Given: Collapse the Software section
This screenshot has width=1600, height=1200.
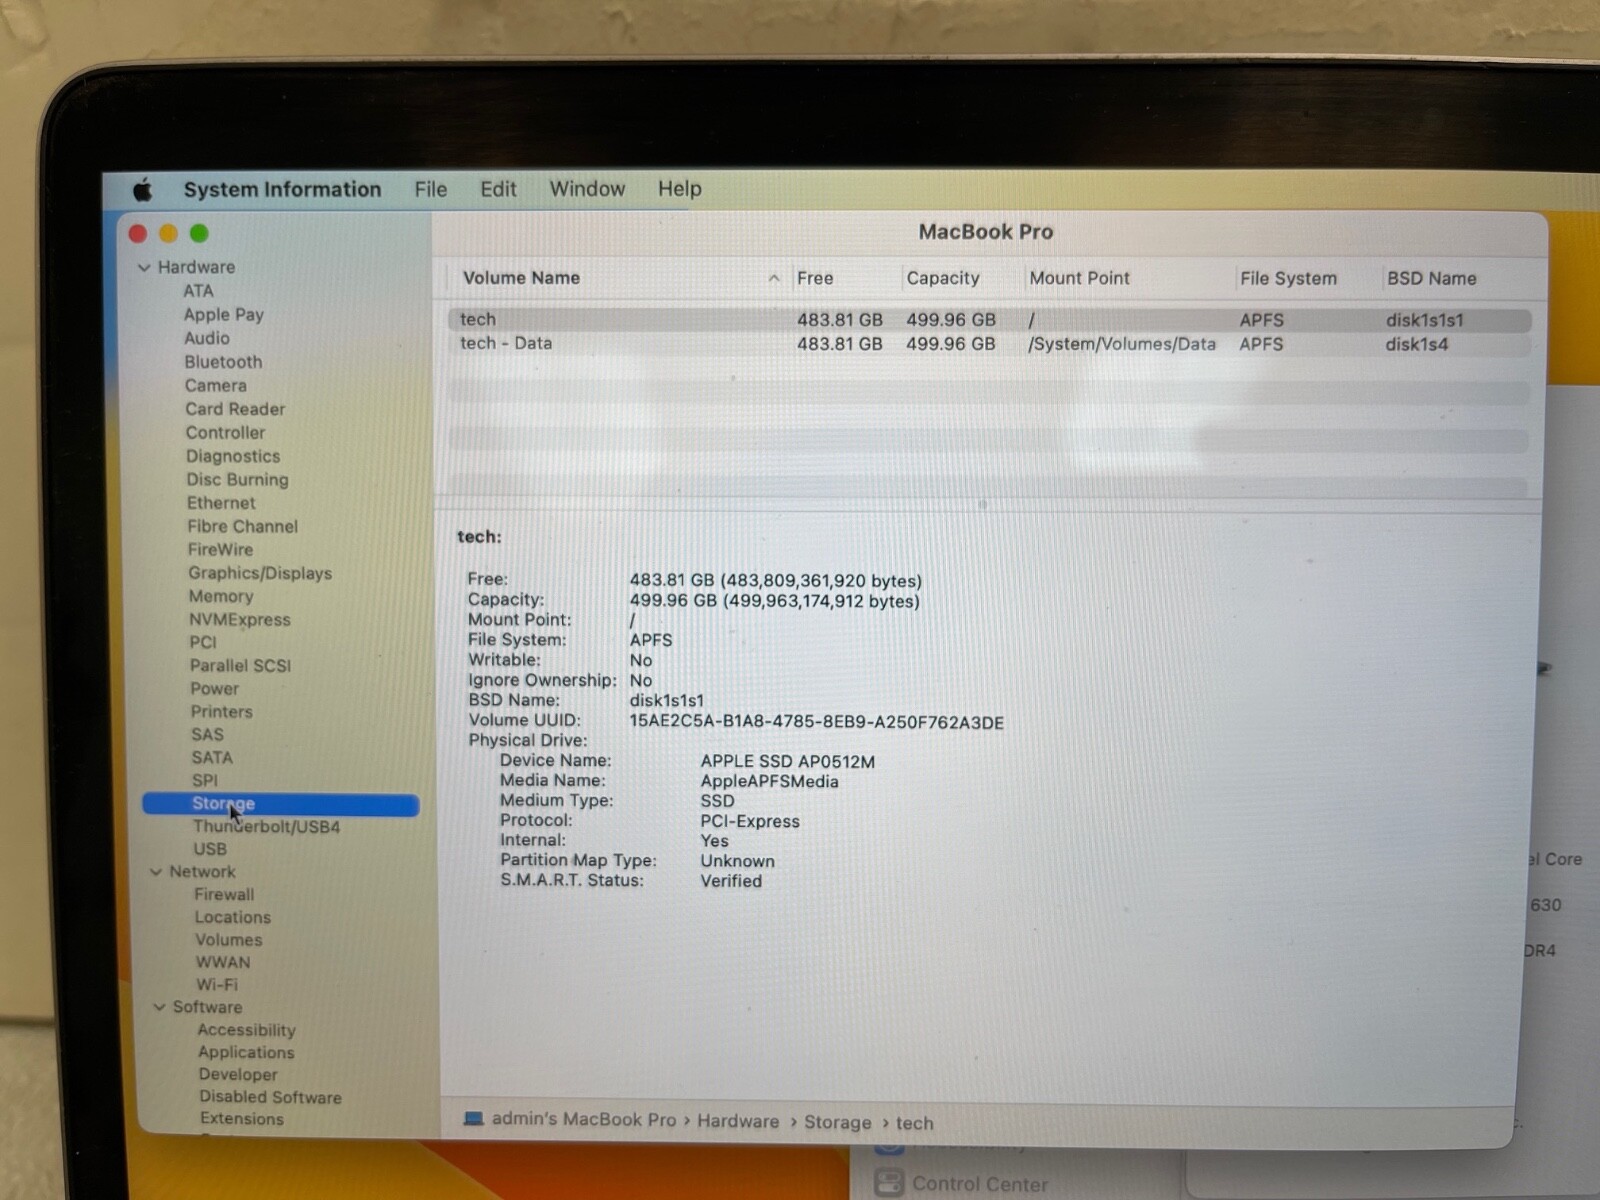Looking at the screenshot, I should [x=159, y=1007].
